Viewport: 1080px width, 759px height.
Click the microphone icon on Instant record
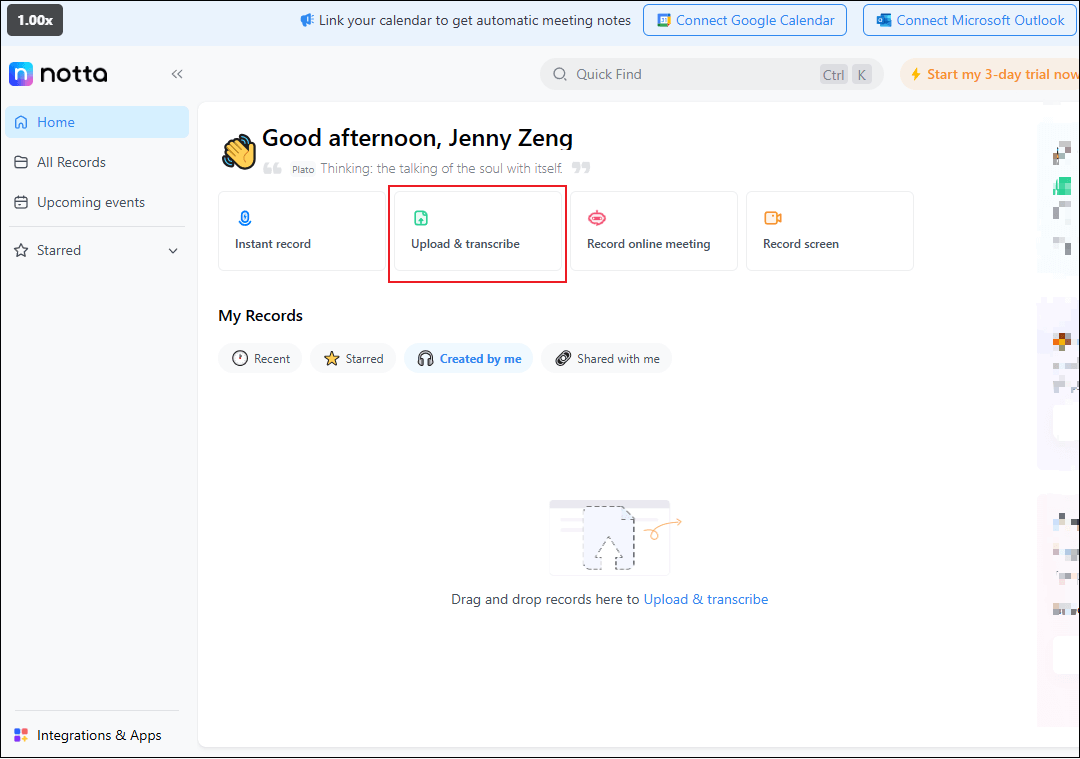[245, 218]
